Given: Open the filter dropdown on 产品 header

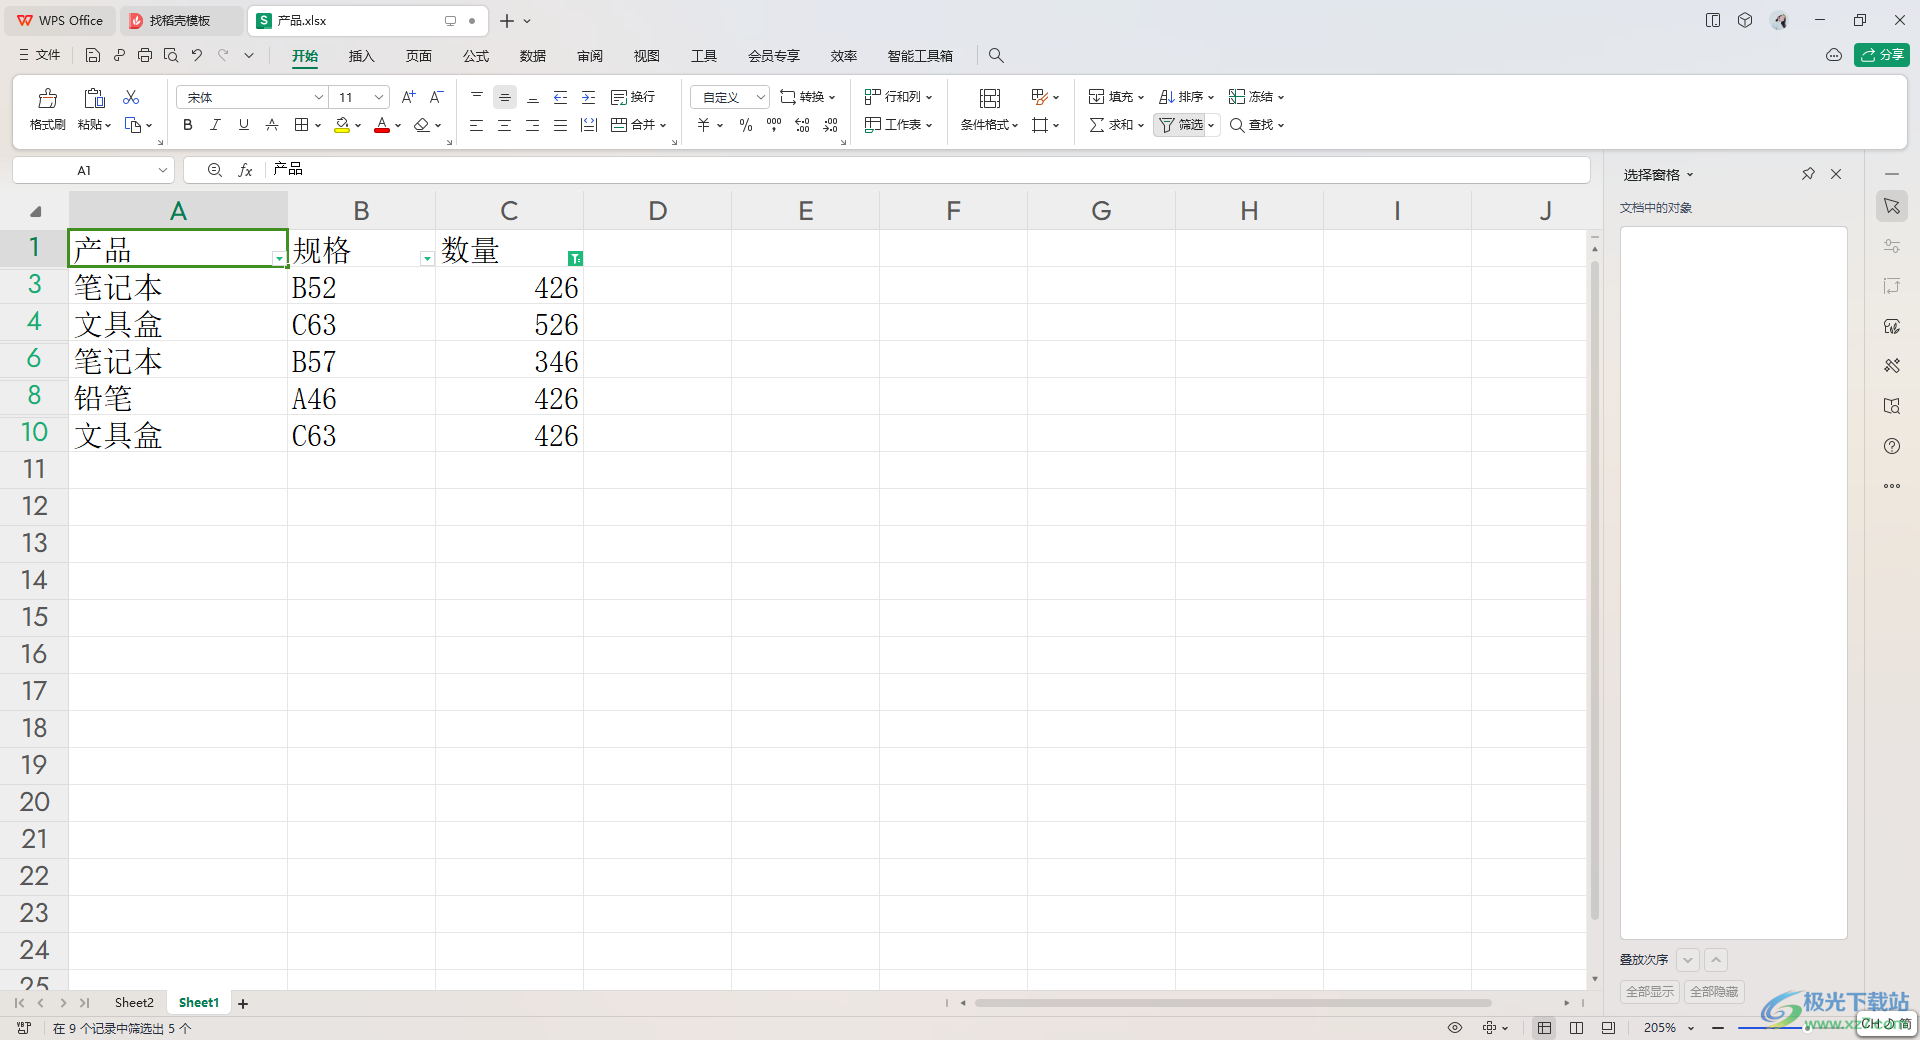Looking at the screenshot, I should [279, 258].
